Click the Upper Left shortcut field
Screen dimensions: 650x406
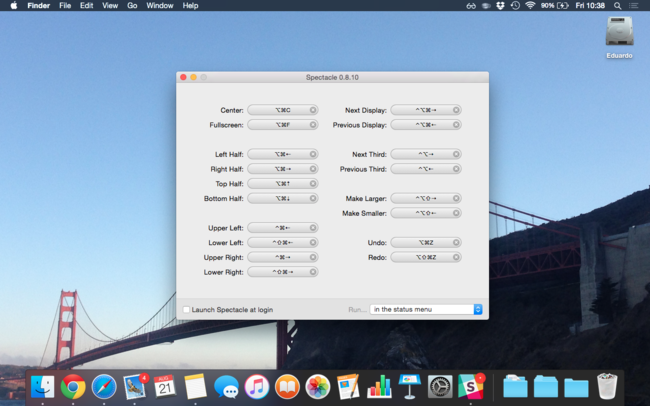tap(283, 228)
